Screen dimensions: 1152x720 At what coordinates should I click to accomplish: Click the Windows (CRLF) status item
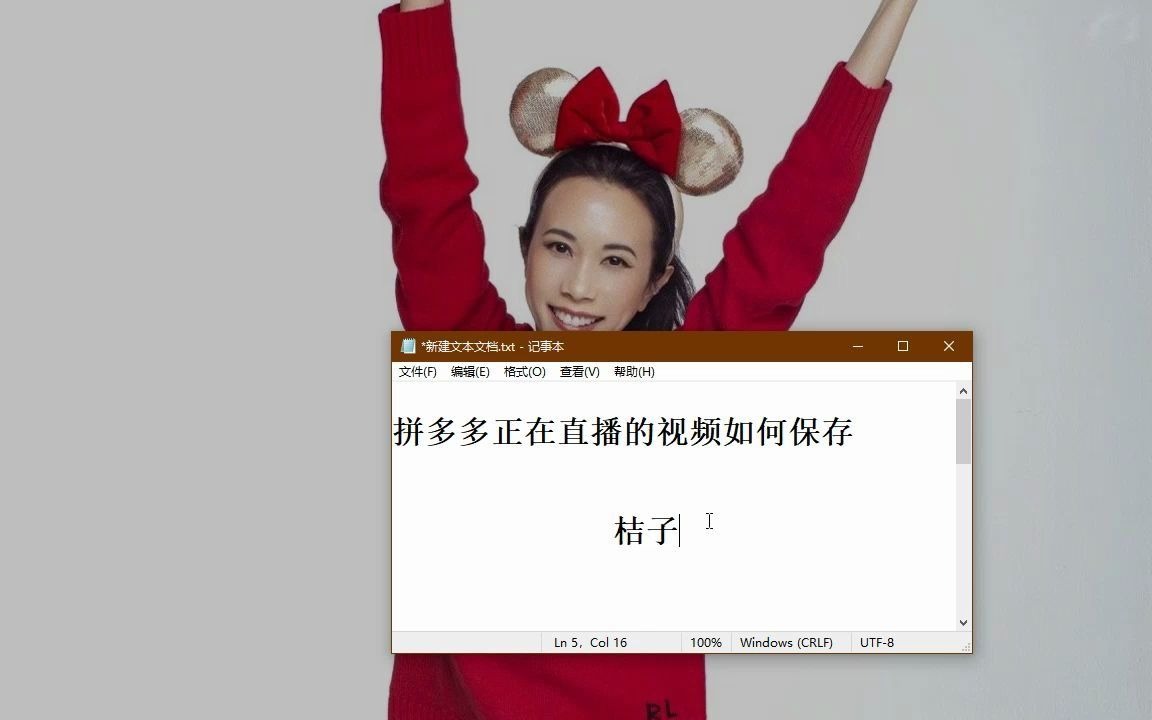pyautogui.click(x=787, y=642)
